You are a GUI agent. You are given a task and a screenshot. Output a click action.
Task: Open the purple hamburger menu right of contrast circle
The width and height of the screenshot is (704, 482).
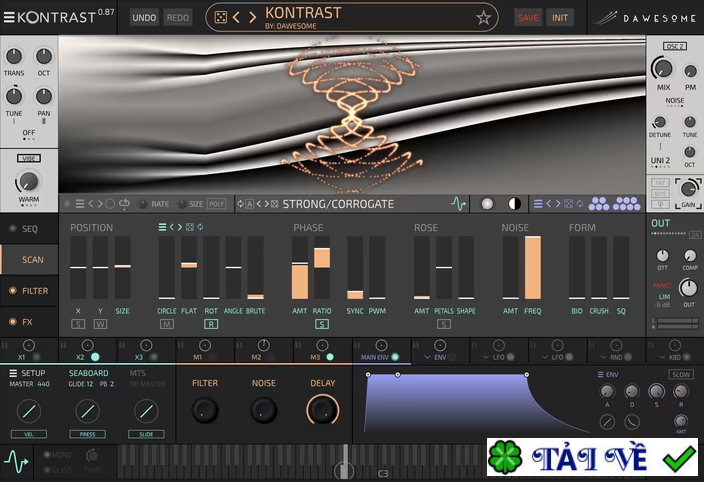click(538, 204)
